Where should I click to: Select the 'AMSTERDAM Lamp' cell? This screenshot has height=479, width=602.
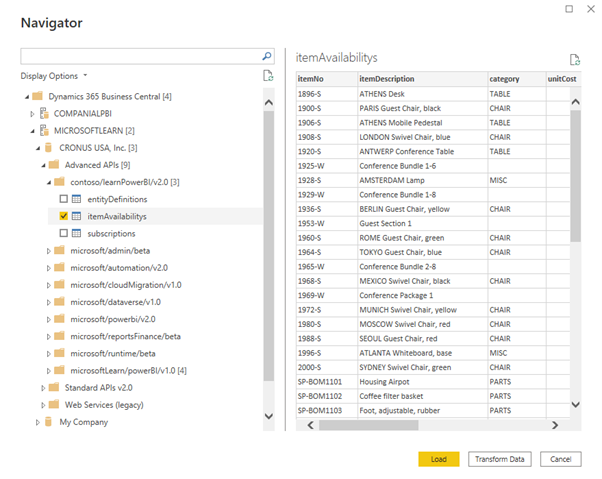(x=423, y=180)
